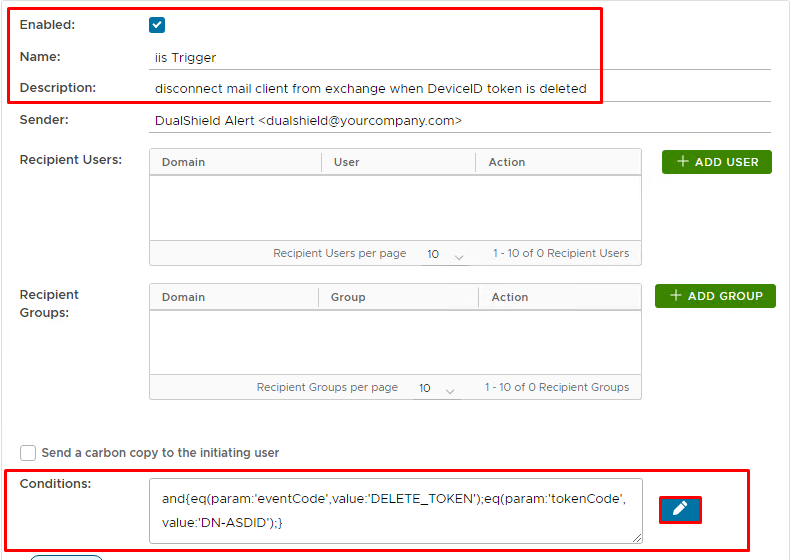Select Domain column header in Recipient Groups
This screenshot has width=798, height=560.
coord(184,297)
